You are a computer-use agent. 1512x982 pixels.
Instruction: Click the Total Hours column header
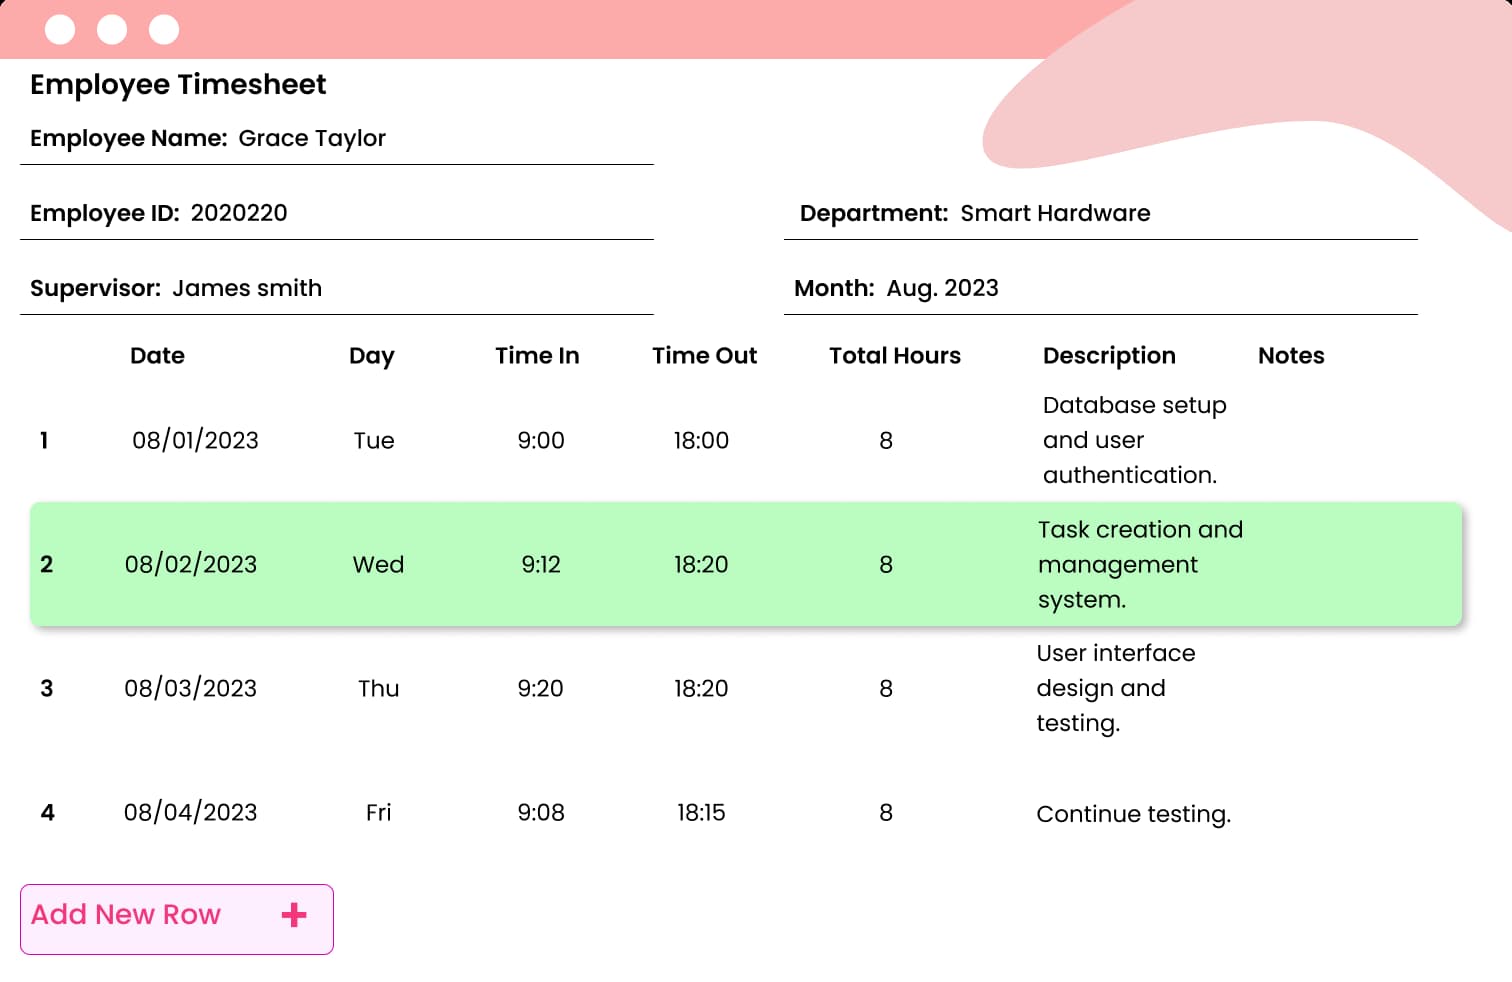894,356
